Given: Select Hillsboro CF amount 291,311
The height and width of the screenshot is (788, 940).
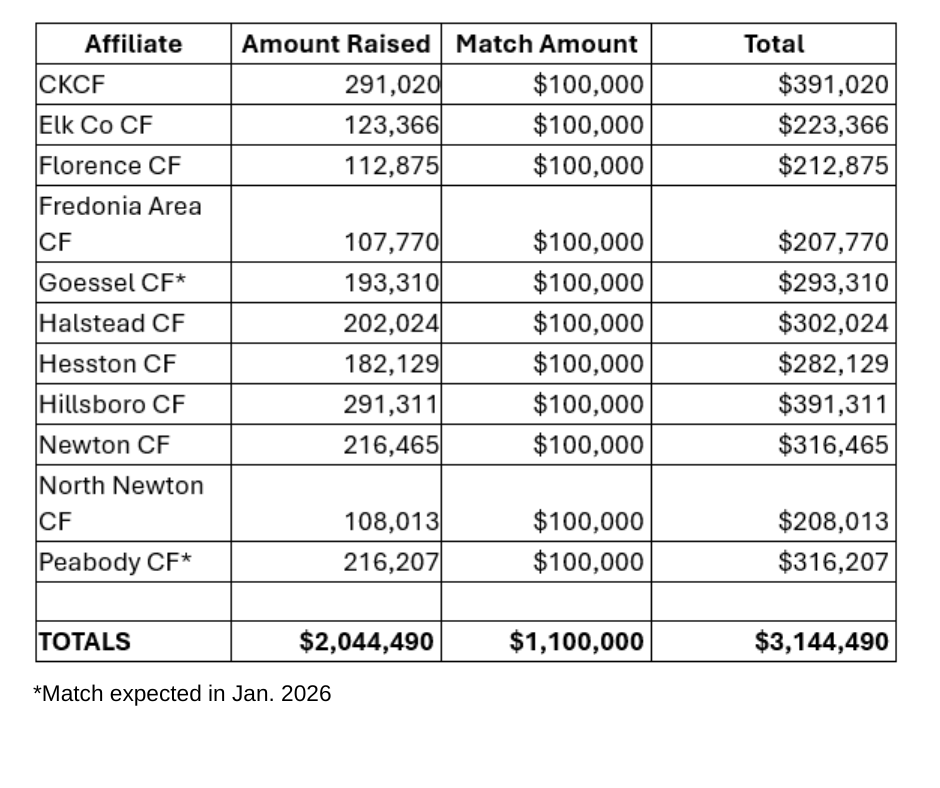Looking at the screenshot, I should pyautogui.click(x=392, y=403).
